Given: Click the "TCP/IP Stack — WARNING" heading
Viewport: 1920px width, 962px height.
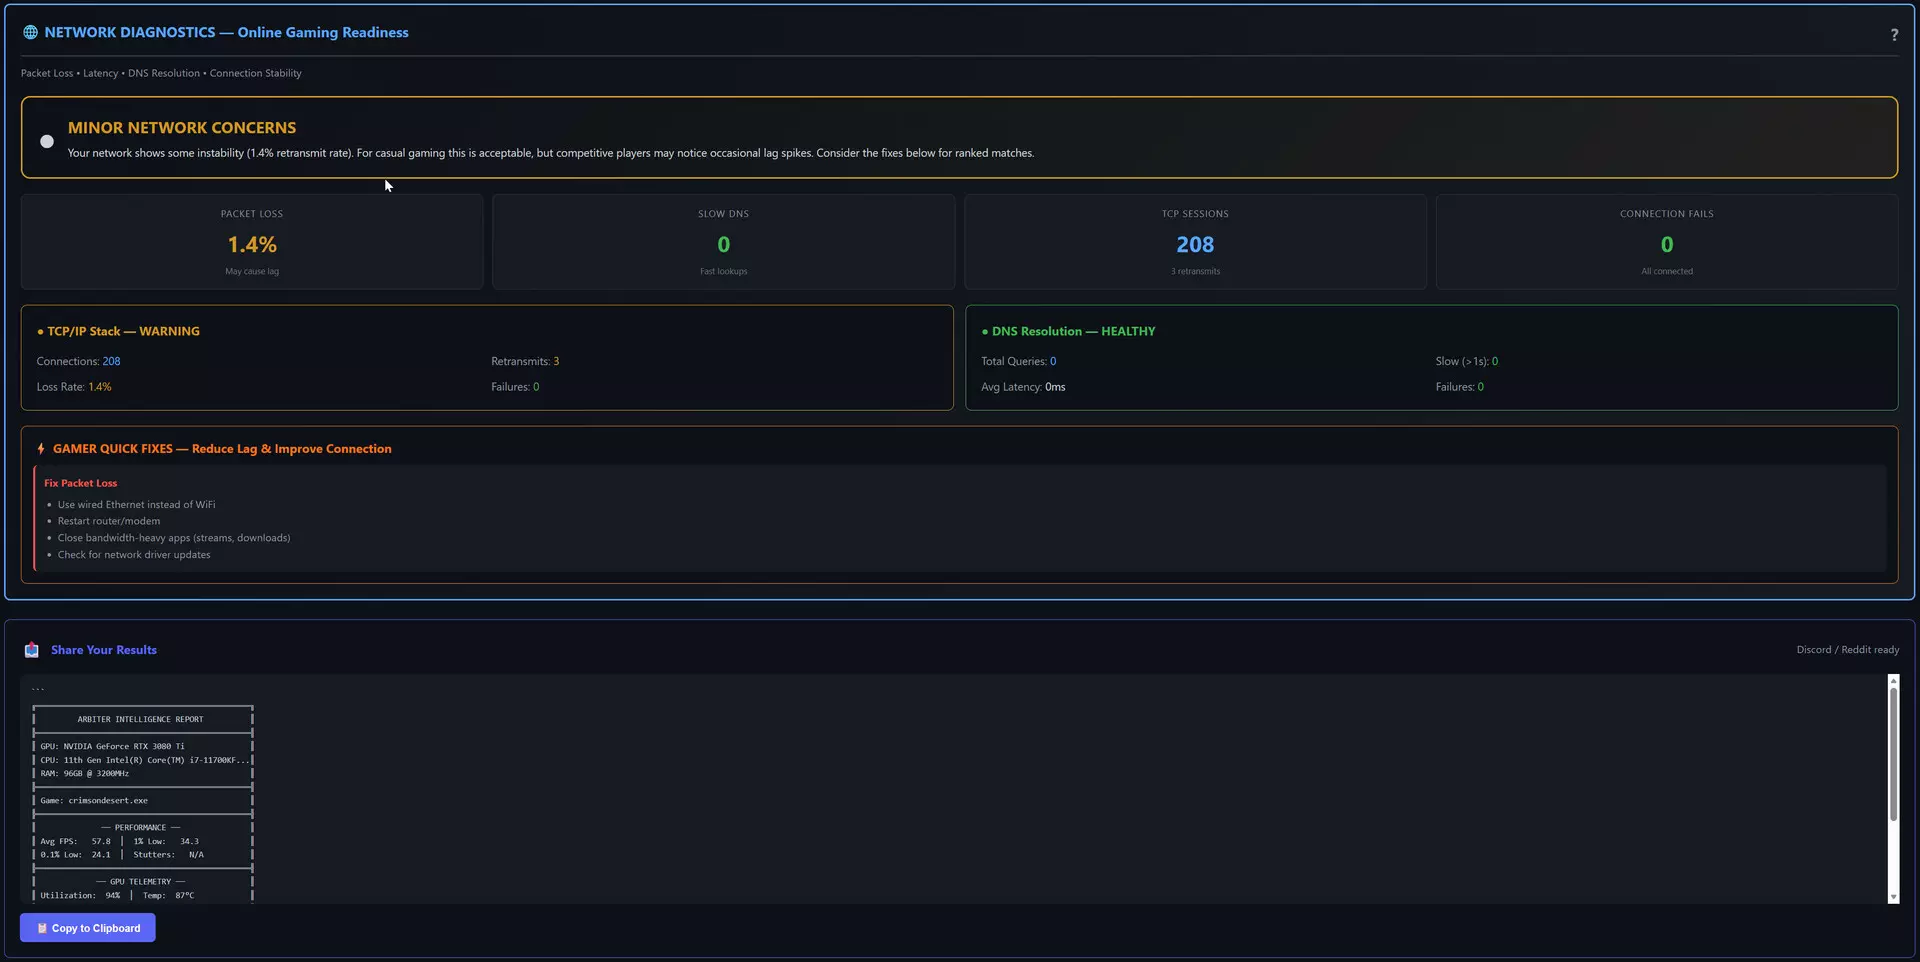Looking at the screenshot, I should (x=123, y=331).
